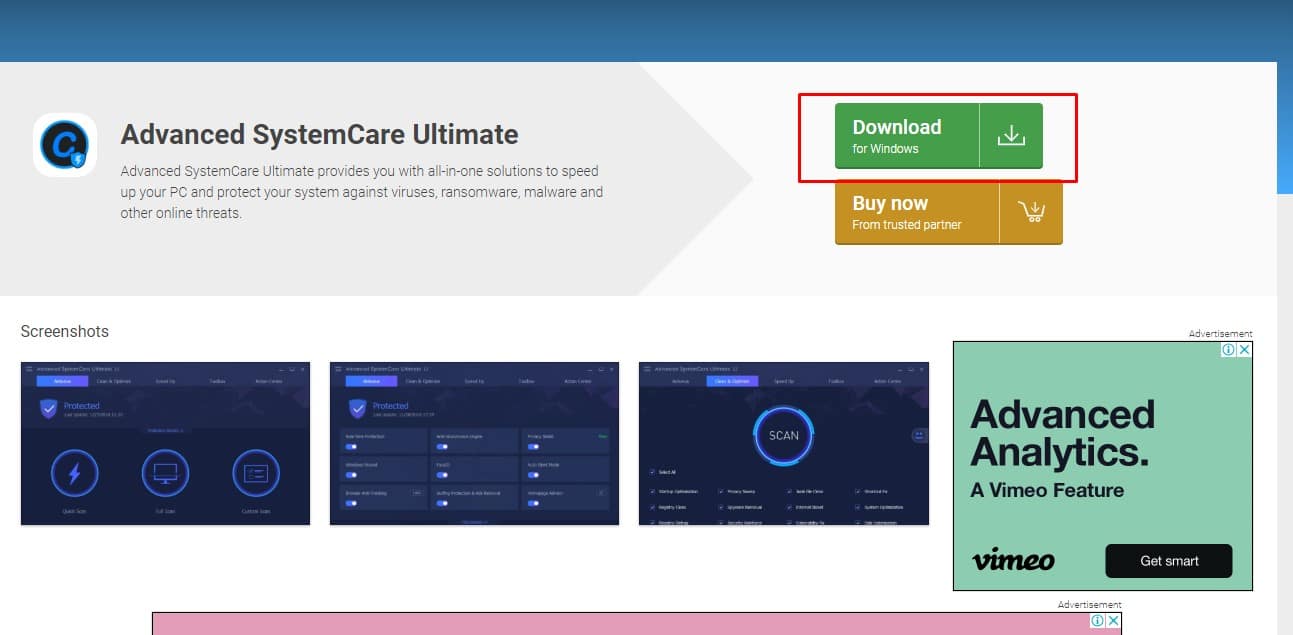The width and height of the screenshot is (1293, 635).
Task: Click the Advanced Analytics headline in the ad
Action: coord(1062,433)
